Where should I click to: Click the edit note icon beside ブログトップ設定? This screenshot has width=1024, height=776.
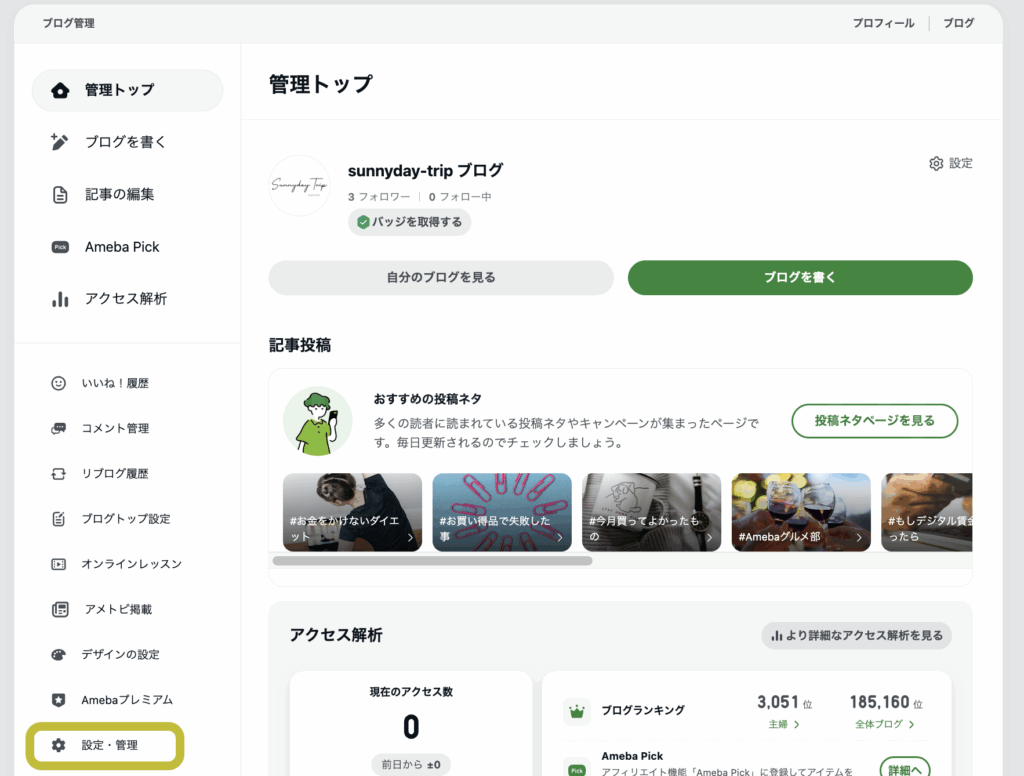coord(59,519)
